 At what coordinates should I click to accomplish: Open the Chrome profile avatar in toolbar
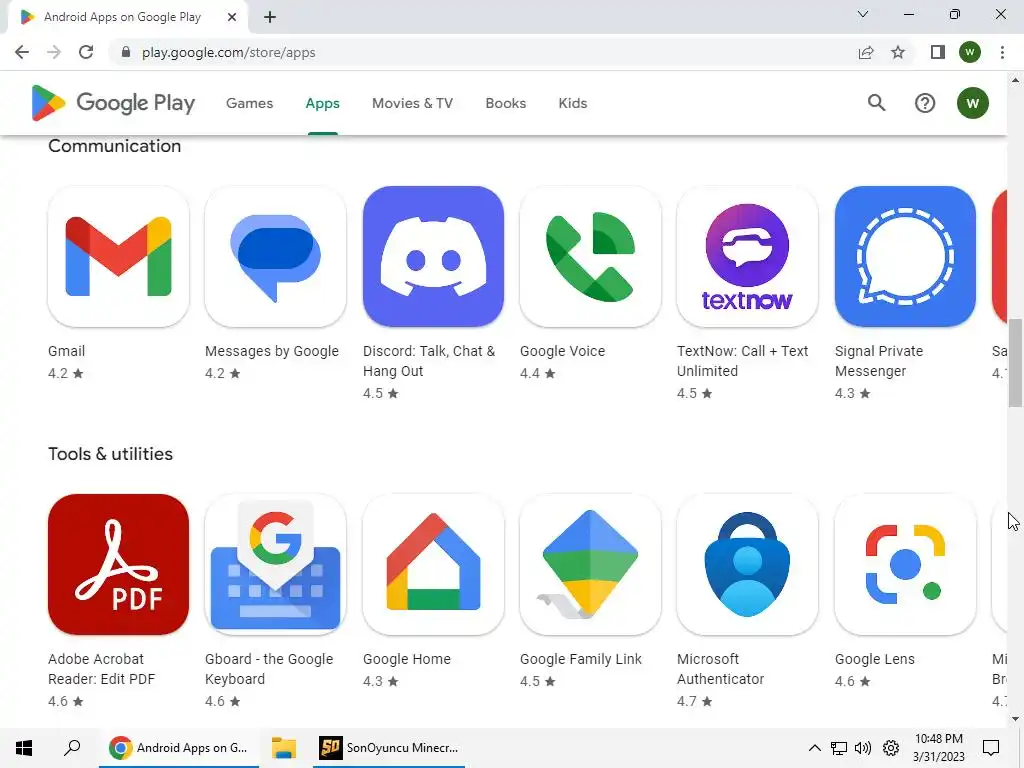click(970, 52)
